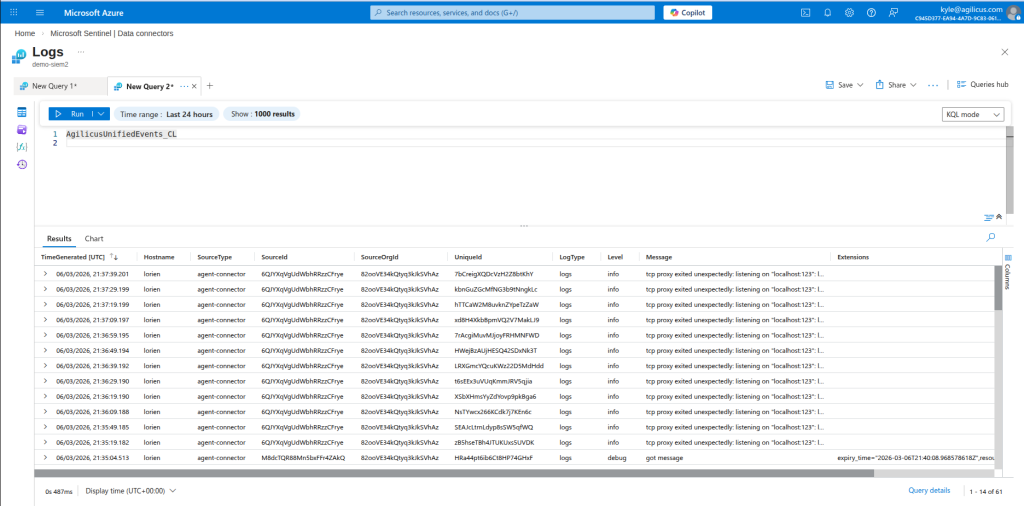Run the query

pos(71,114)
